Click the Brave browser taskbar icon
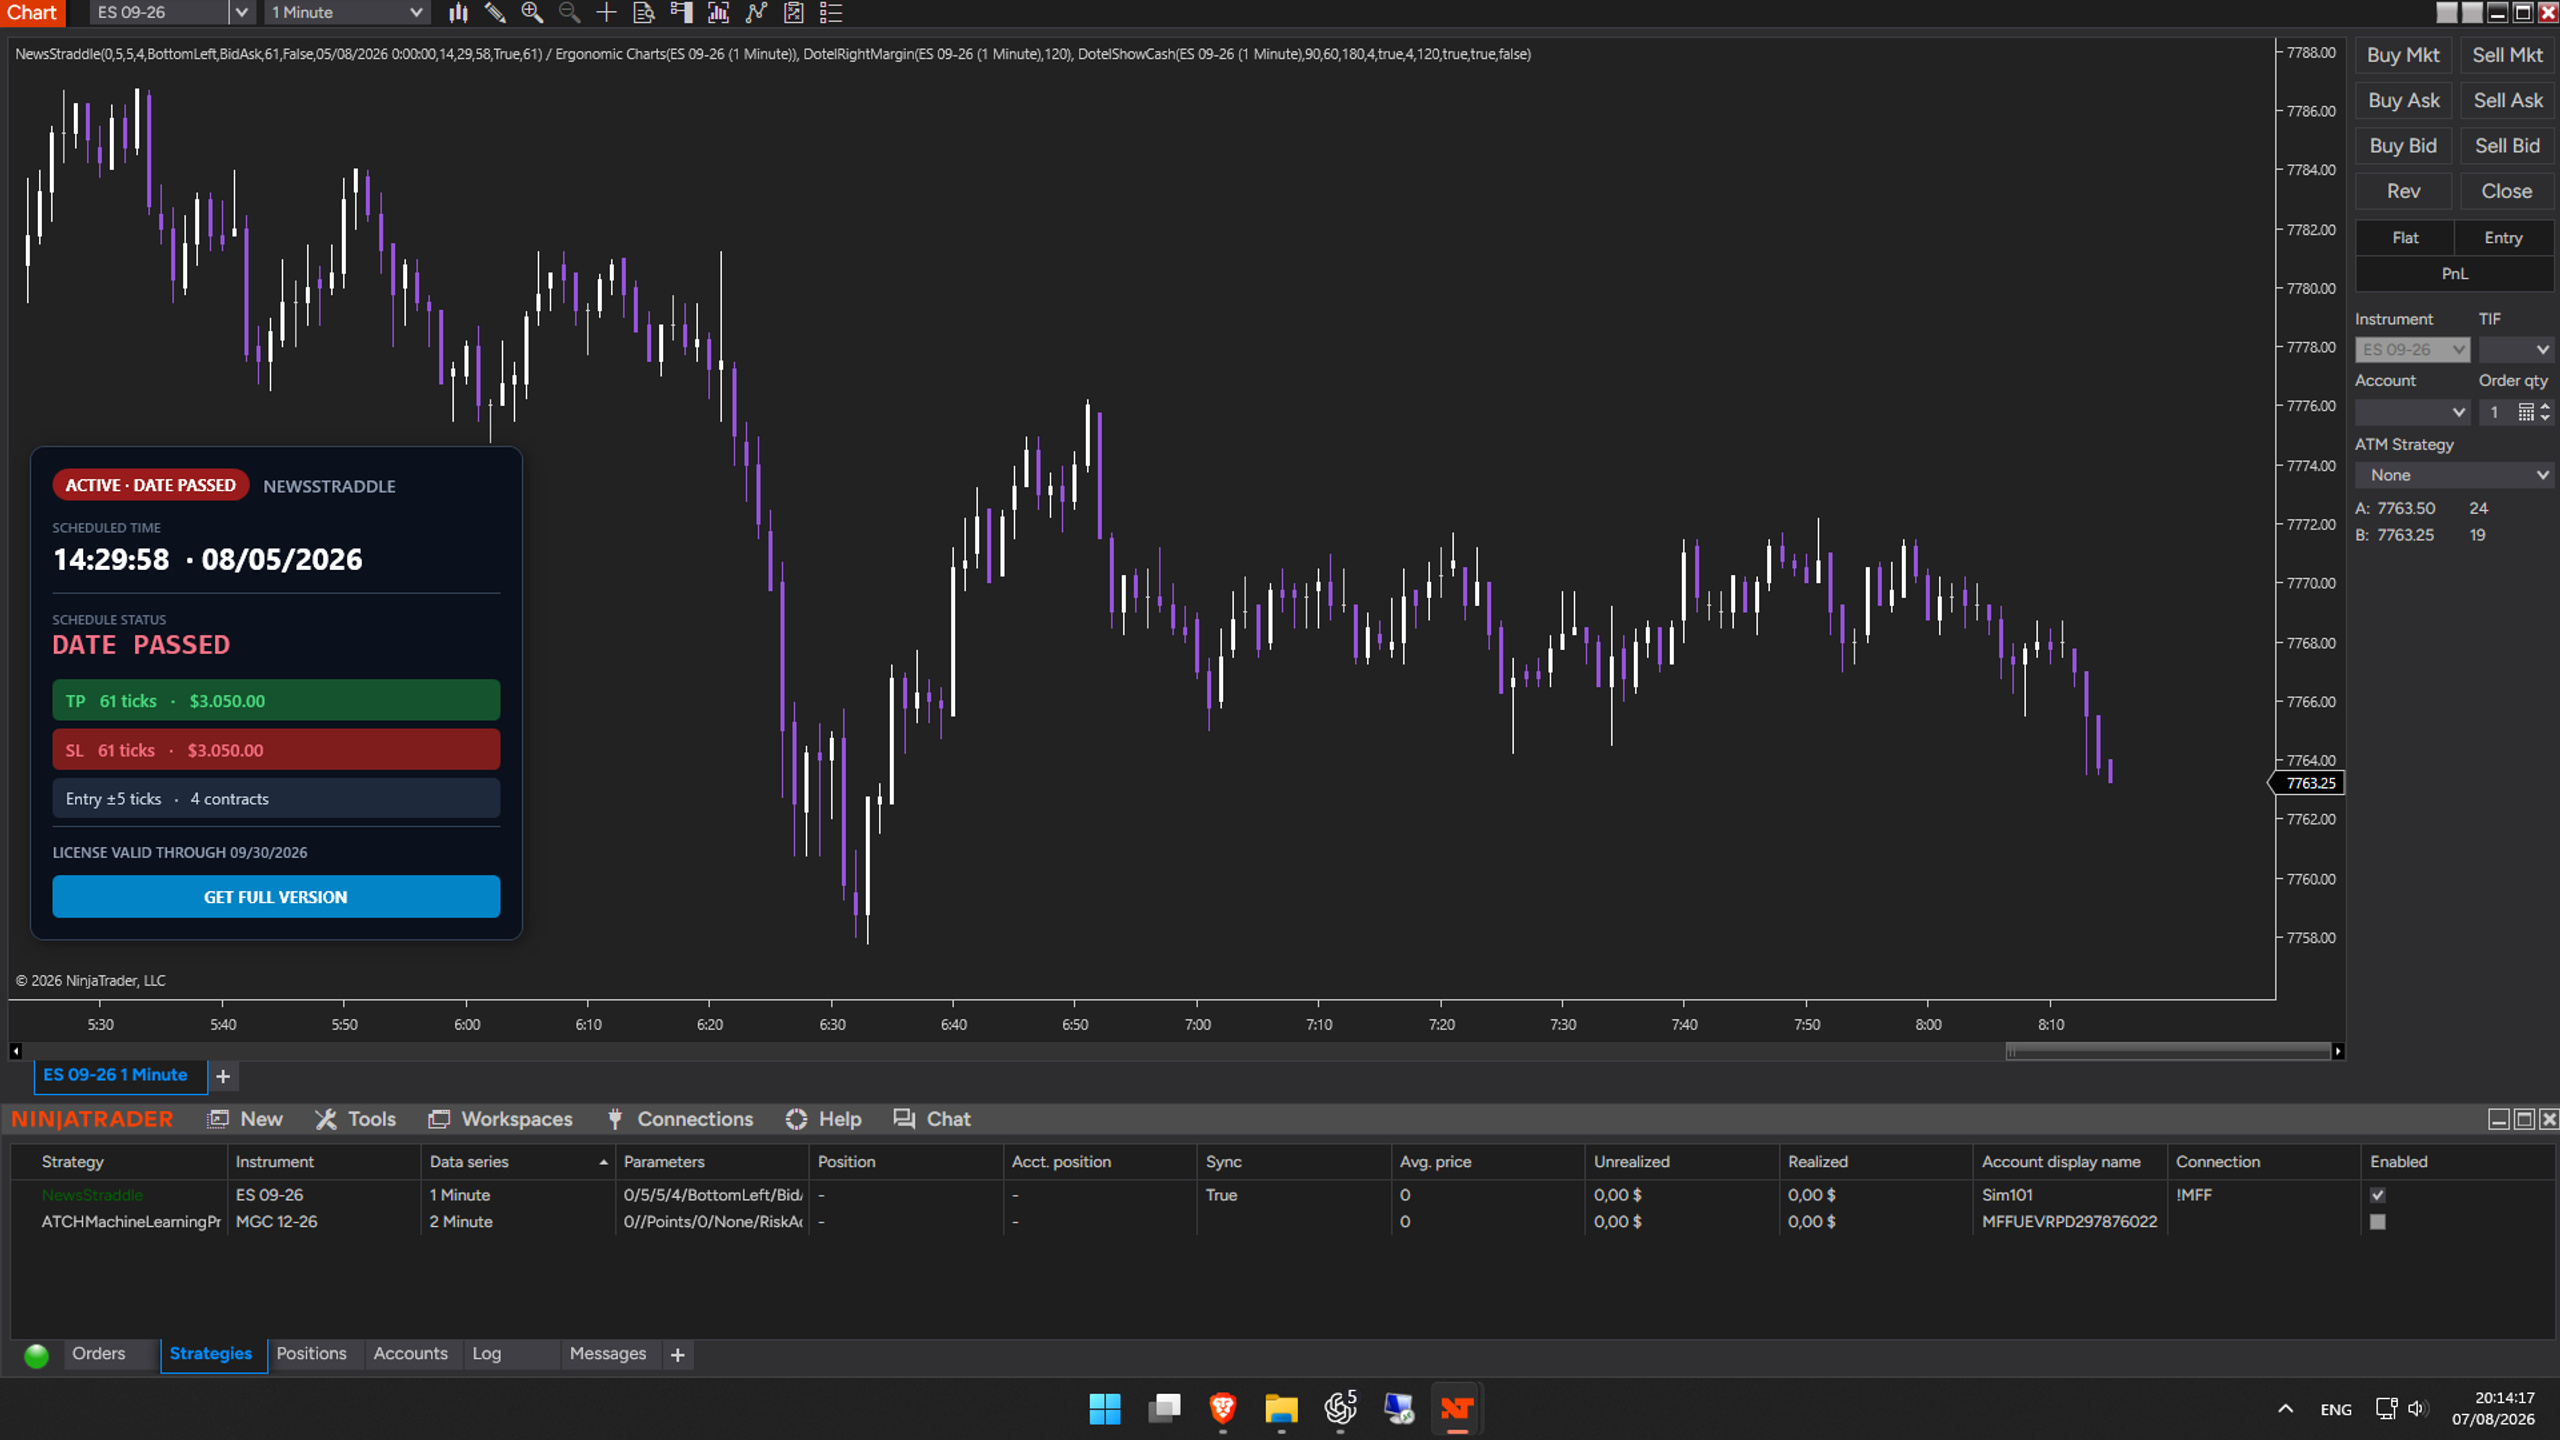 [x=1222, y=1409]
